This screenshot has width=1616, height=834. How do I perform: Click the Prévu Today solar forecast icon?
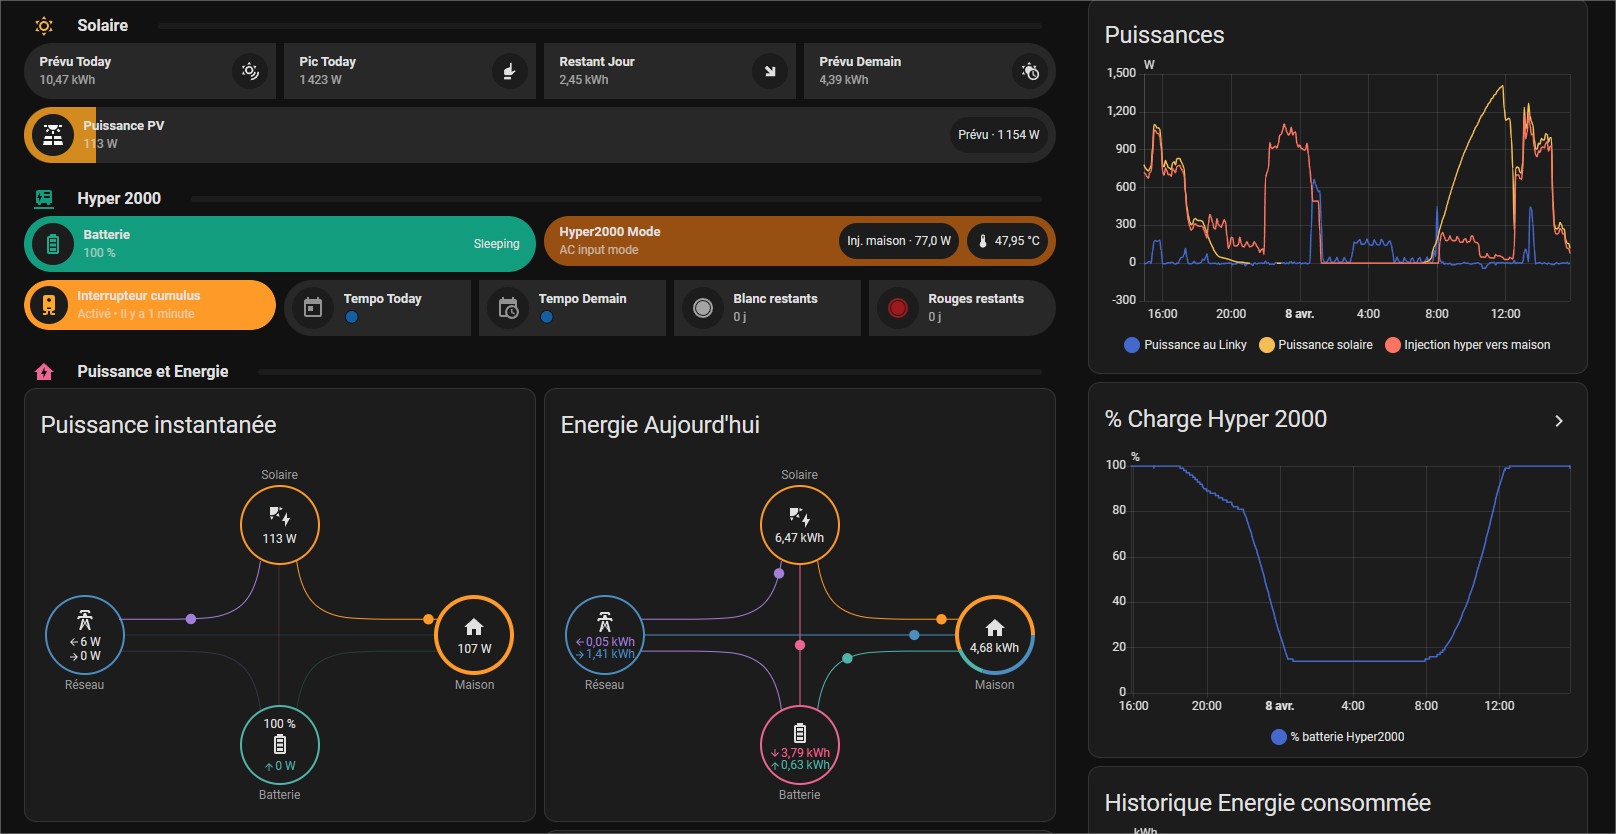250,71
